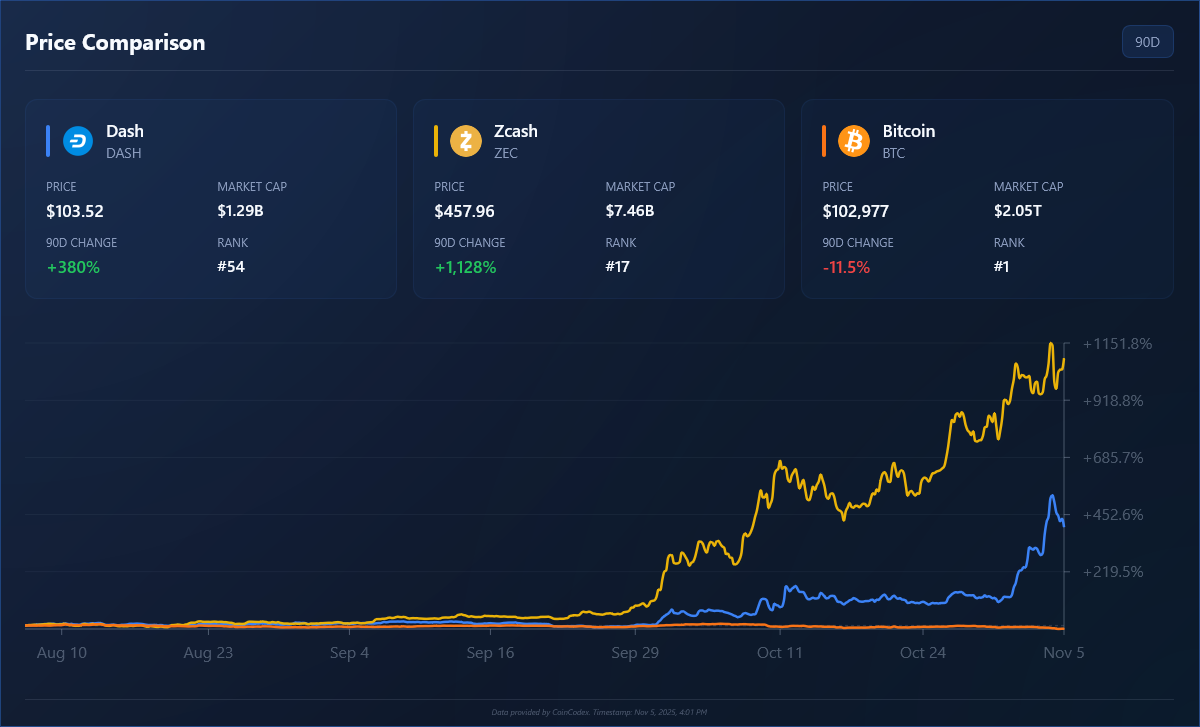1200x727 pixels.
Task: Select the yellow Zcash accent bar
Action: pos(434,140)
